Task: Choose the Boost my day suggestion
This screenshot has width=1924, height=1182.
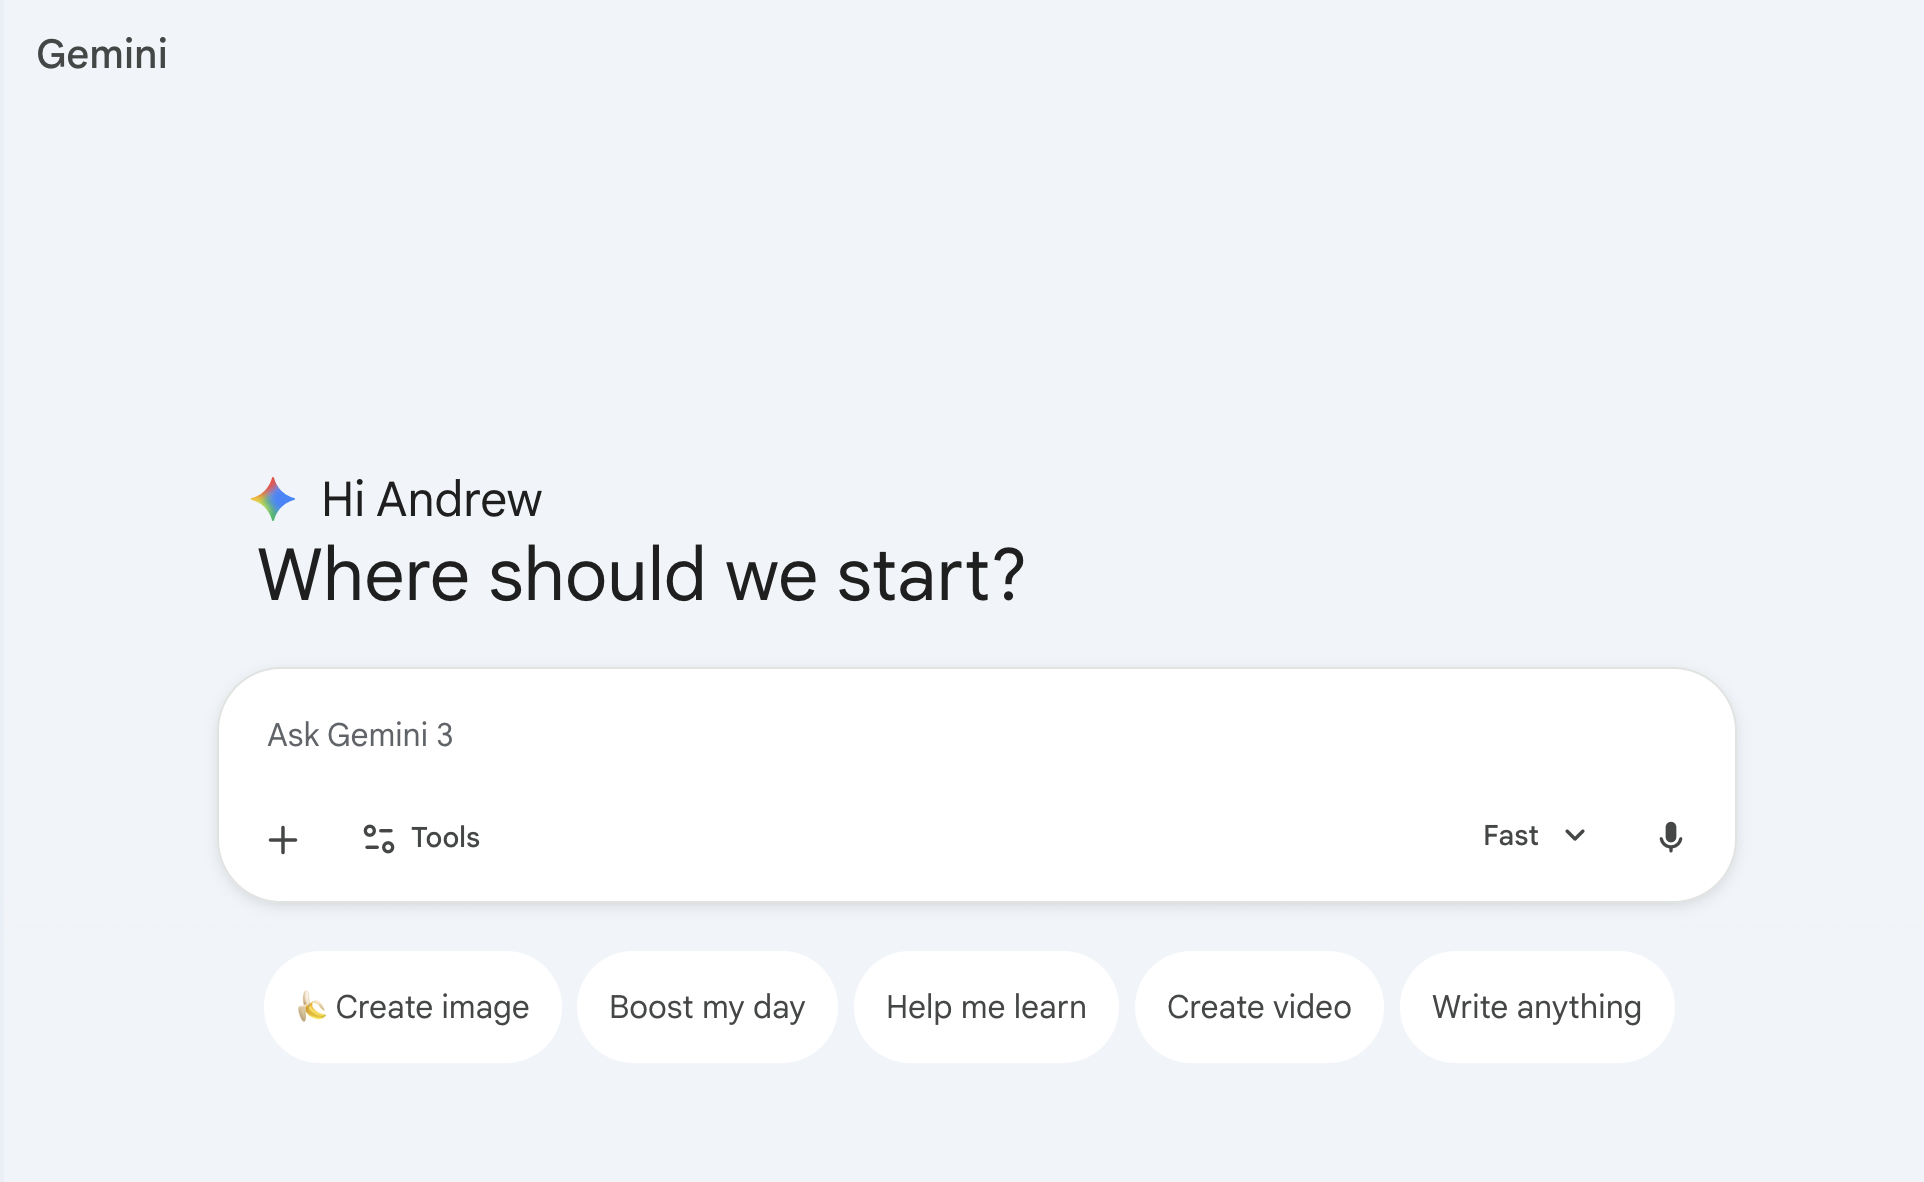Action: 707,1007
